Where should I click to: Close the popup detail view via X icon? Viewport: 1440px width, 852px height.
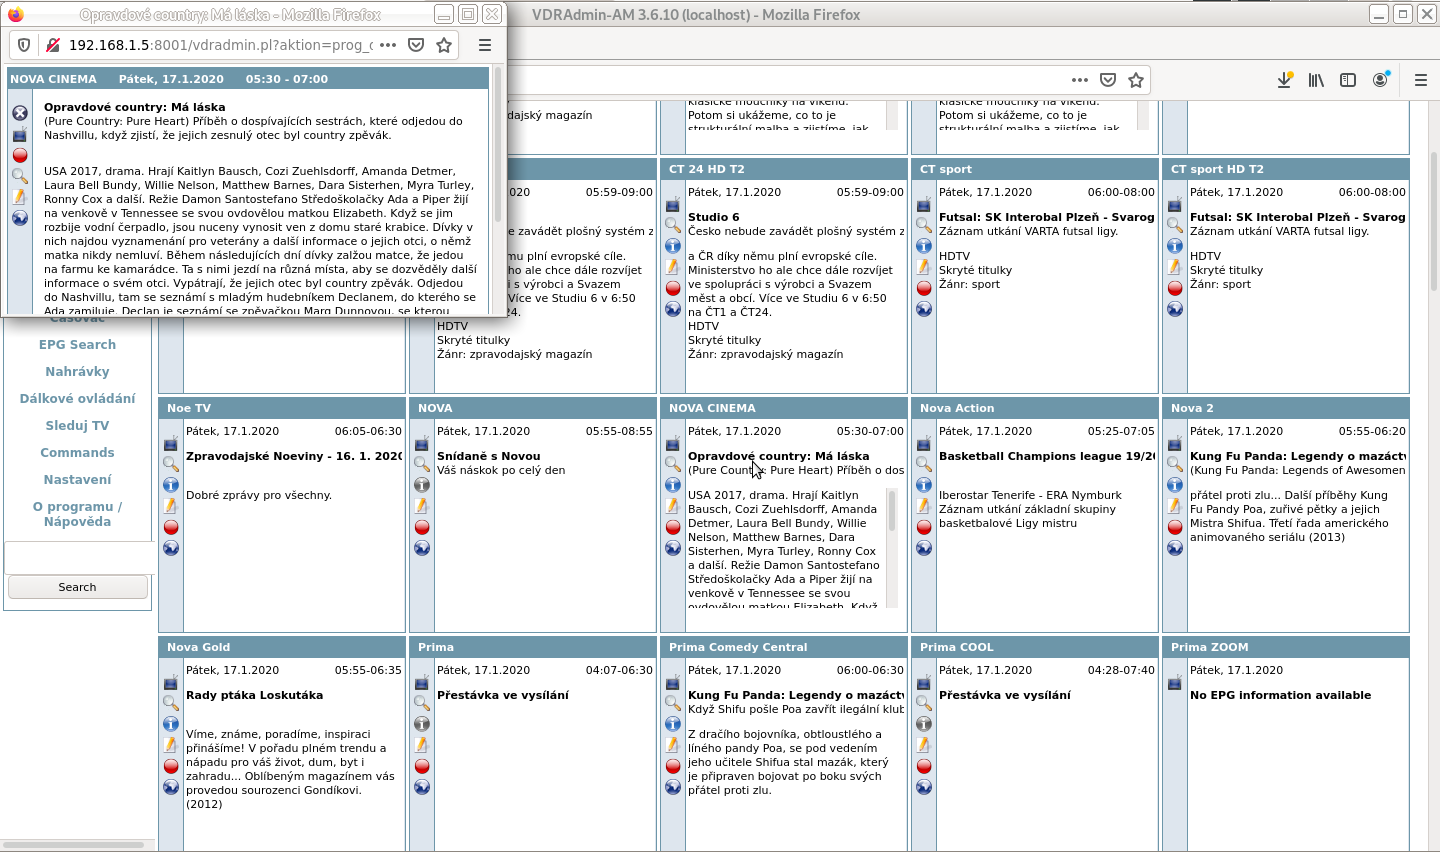[19, 113]
